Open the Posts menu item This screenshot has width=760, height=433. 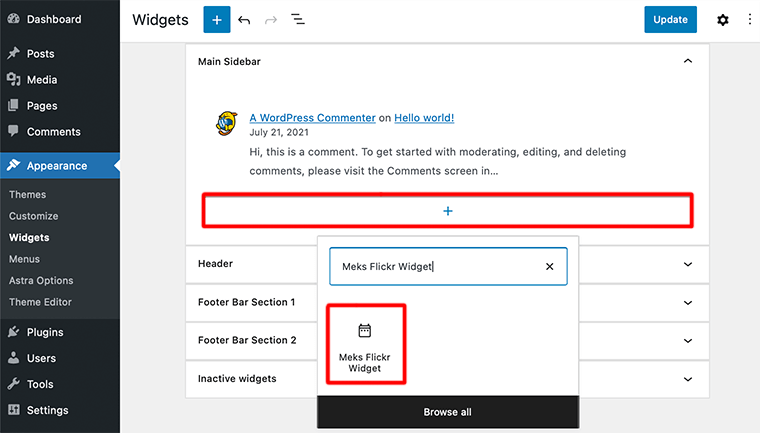41,53
